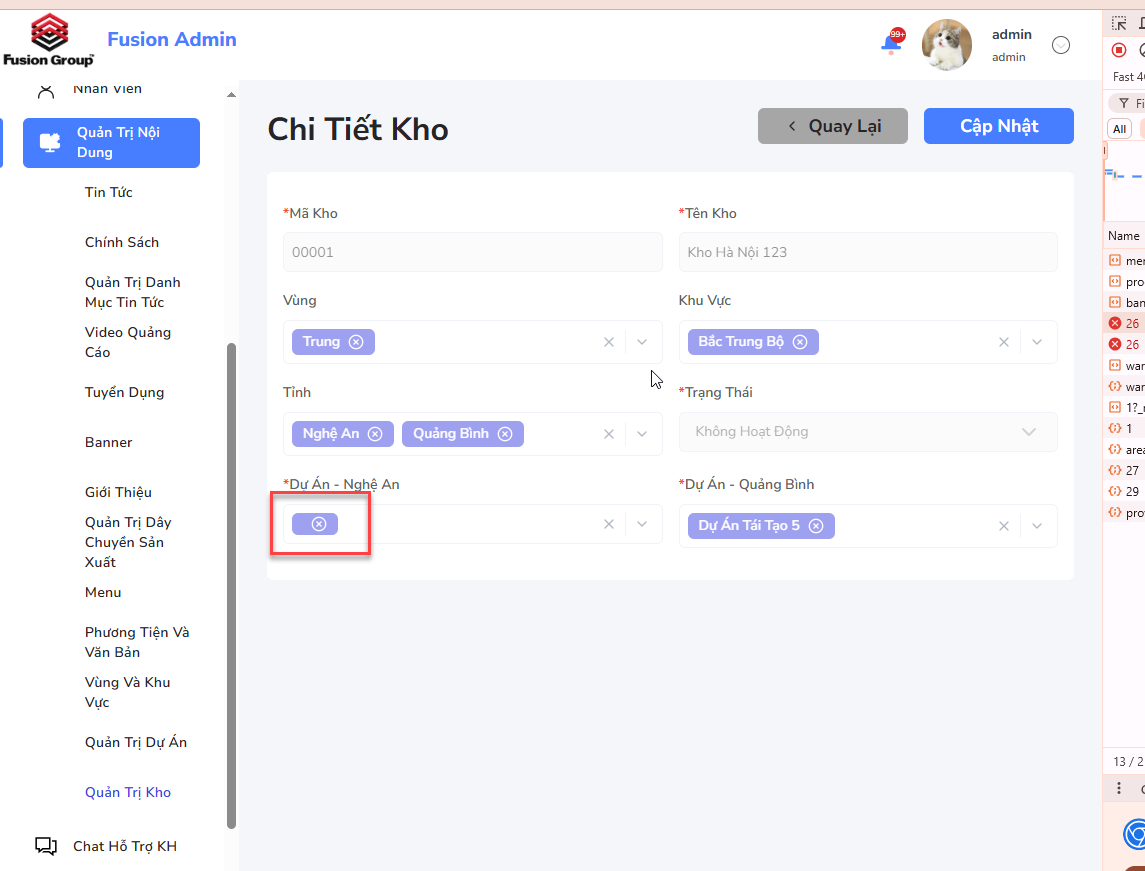Open the Trạng Thái dropdown
This screenshot has width=1145, height=871.
[x=868, y=431]
